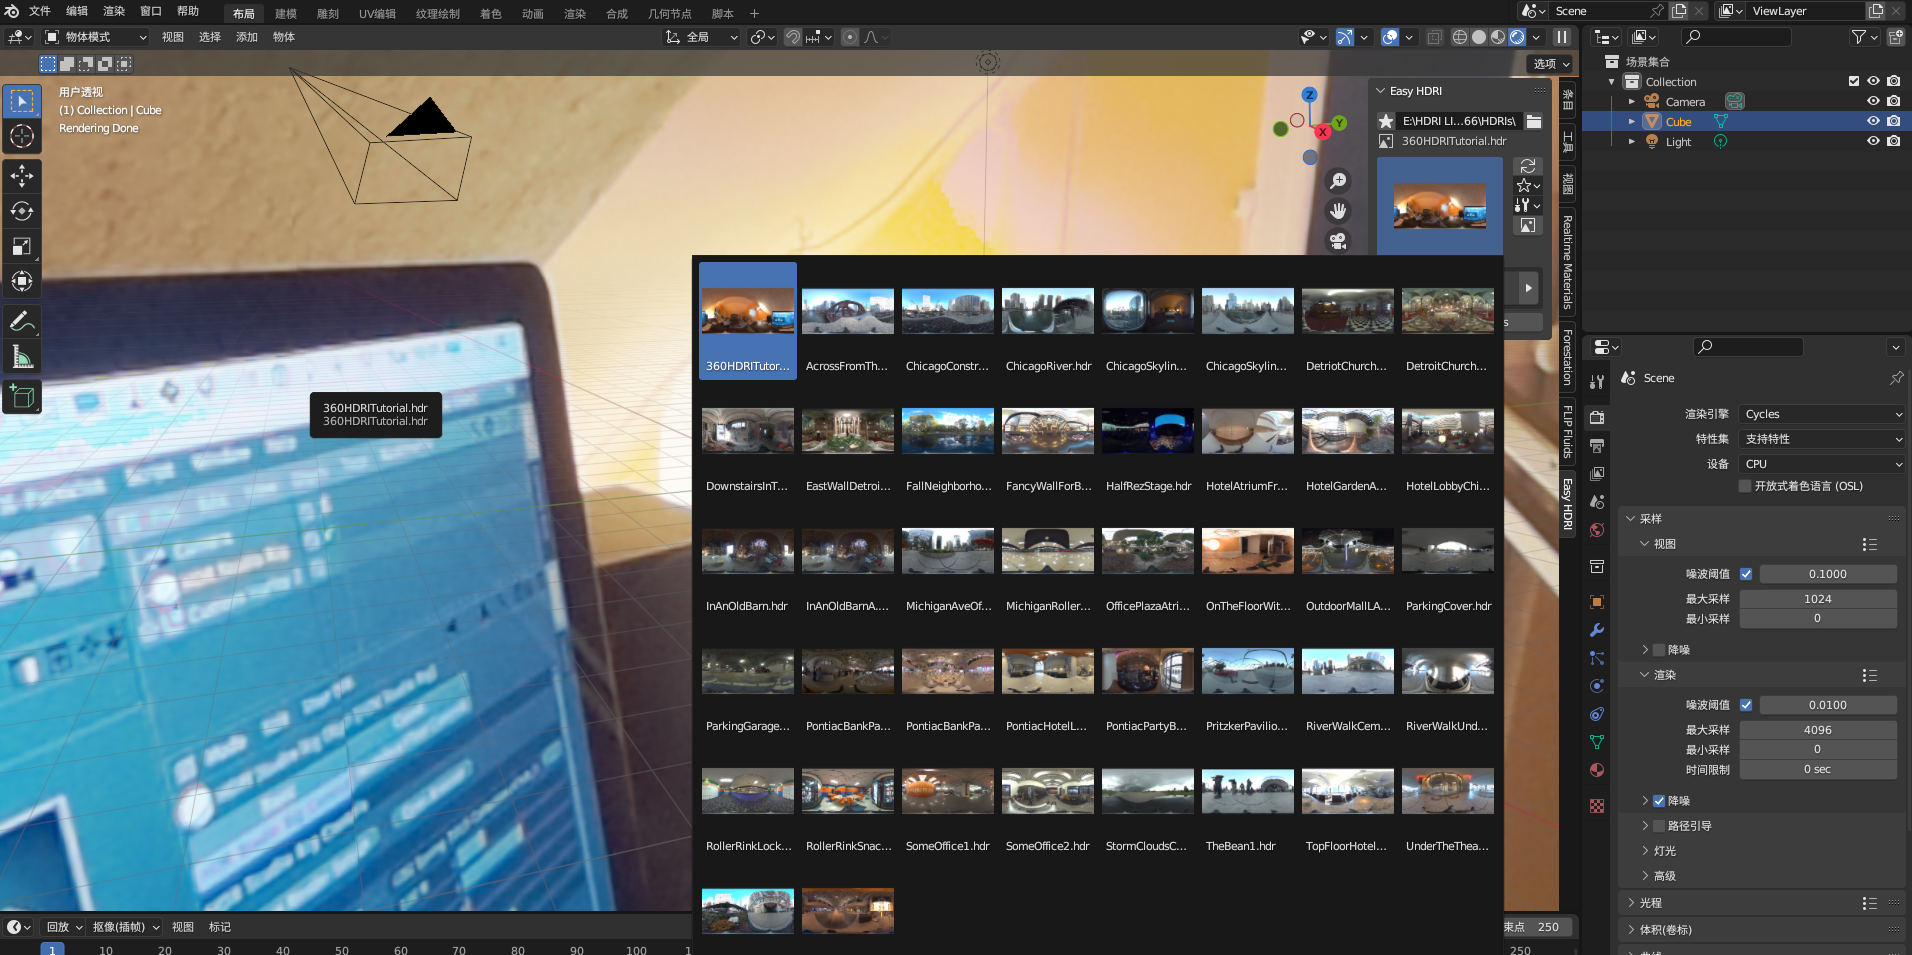Uncheck the Collection exclude checkbox in outliner
Screen dimensions: 1912x955
[x=1854, y=81]
